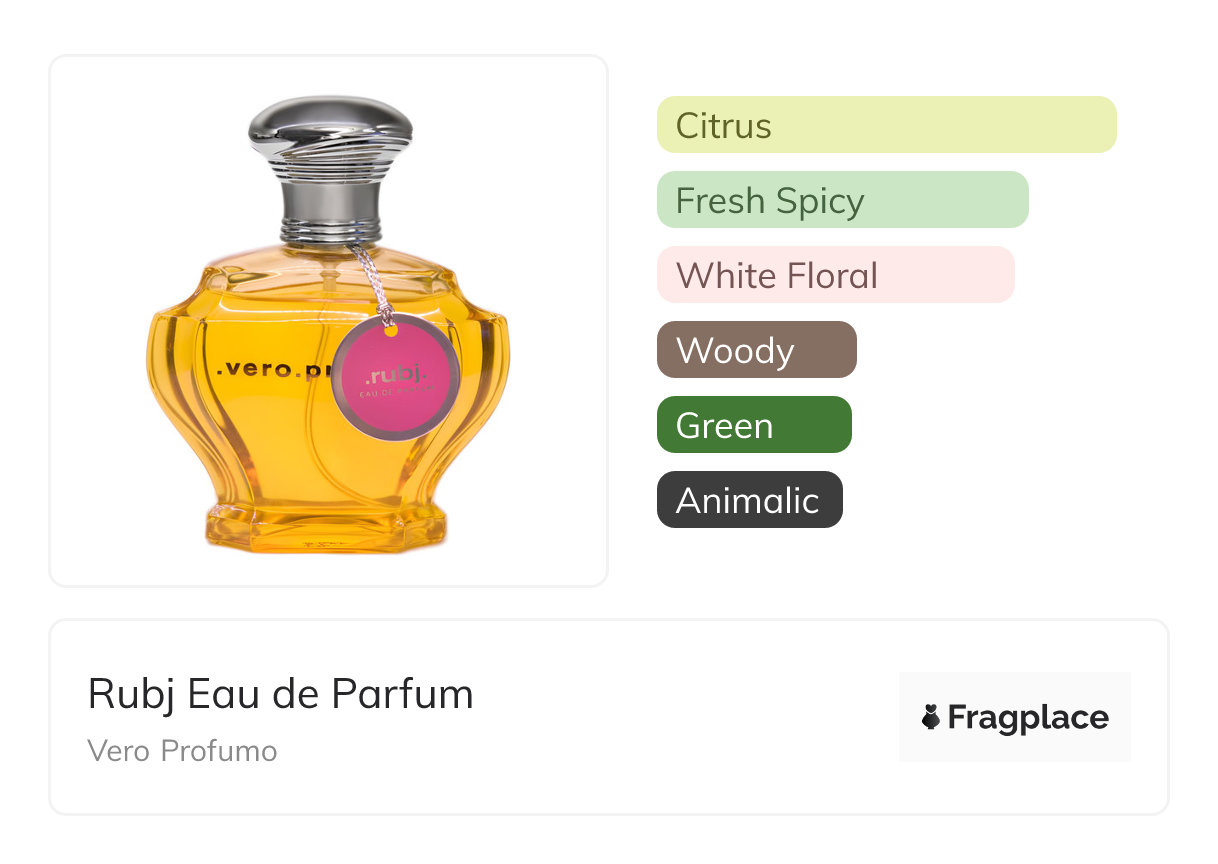
Task: Click the Fragplace logo
Action: 1015,717
